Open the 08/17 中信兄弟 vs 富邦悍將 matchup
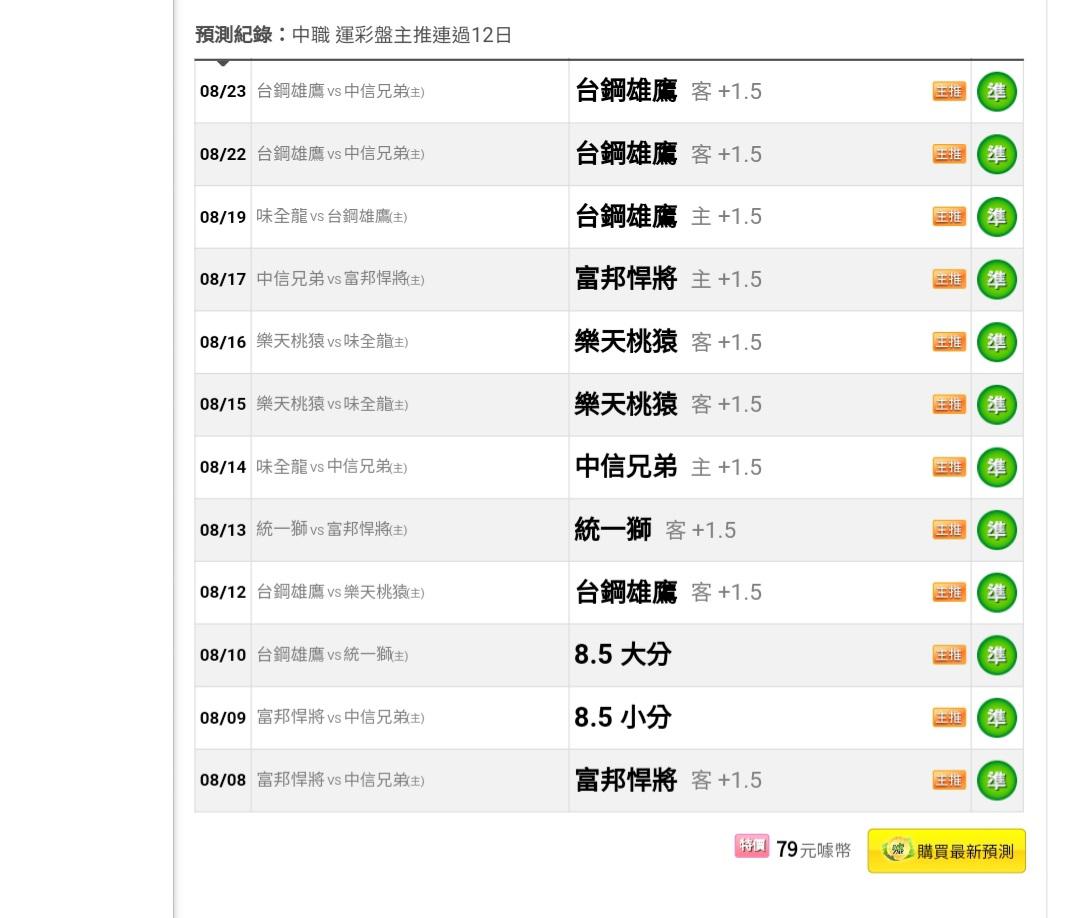 pos(340,280)
